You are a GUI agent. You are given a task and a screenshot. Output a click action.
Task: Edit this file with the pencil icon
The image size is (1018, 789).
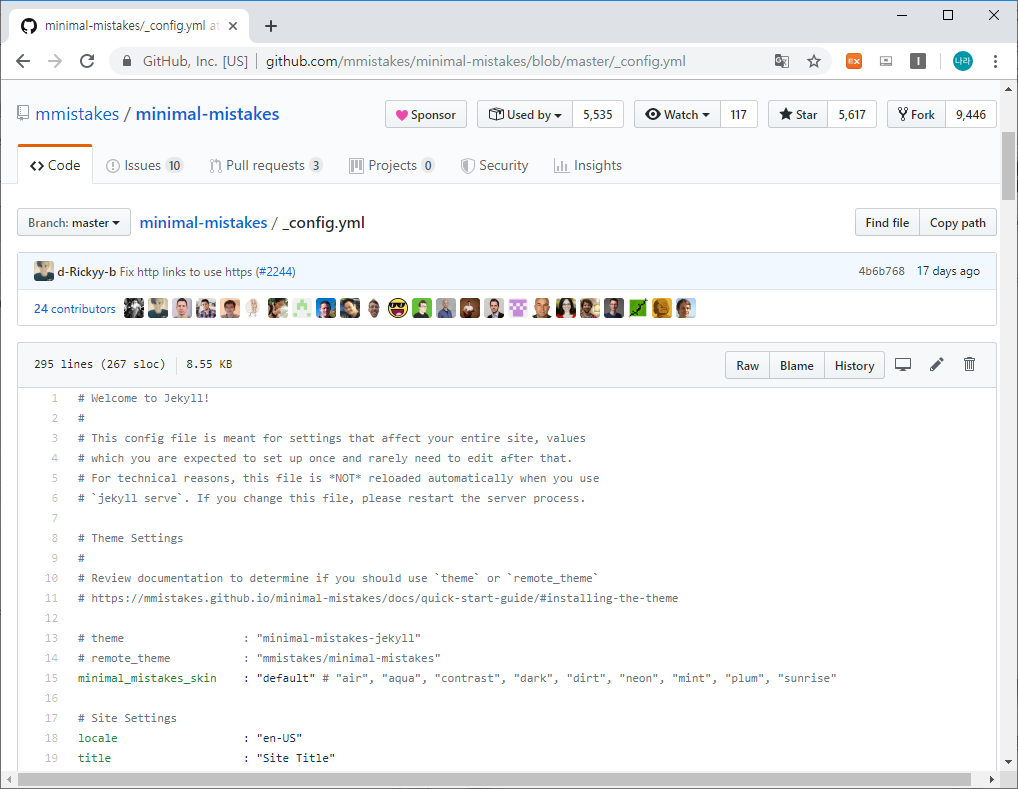click(936, 364)
